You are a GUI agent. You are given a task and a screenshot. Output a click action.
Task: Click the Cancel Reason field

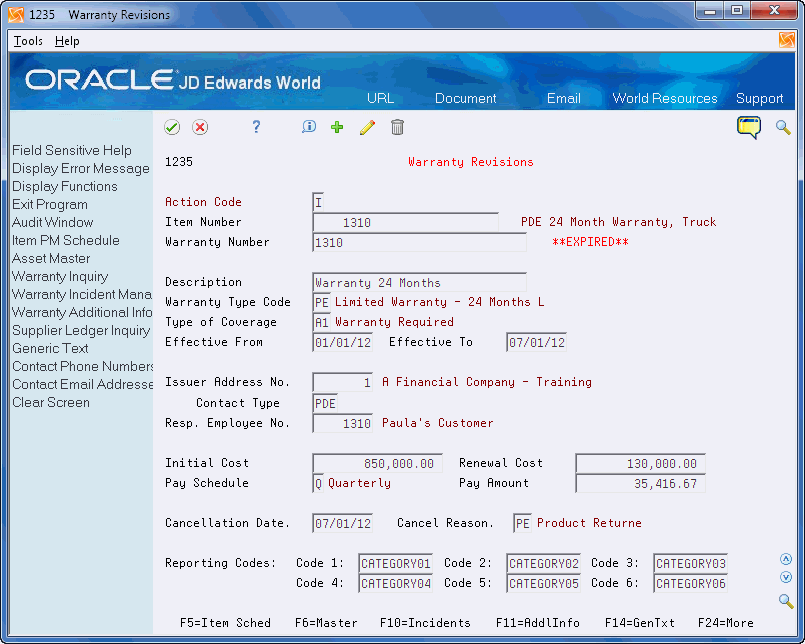[x=523, y=524]
